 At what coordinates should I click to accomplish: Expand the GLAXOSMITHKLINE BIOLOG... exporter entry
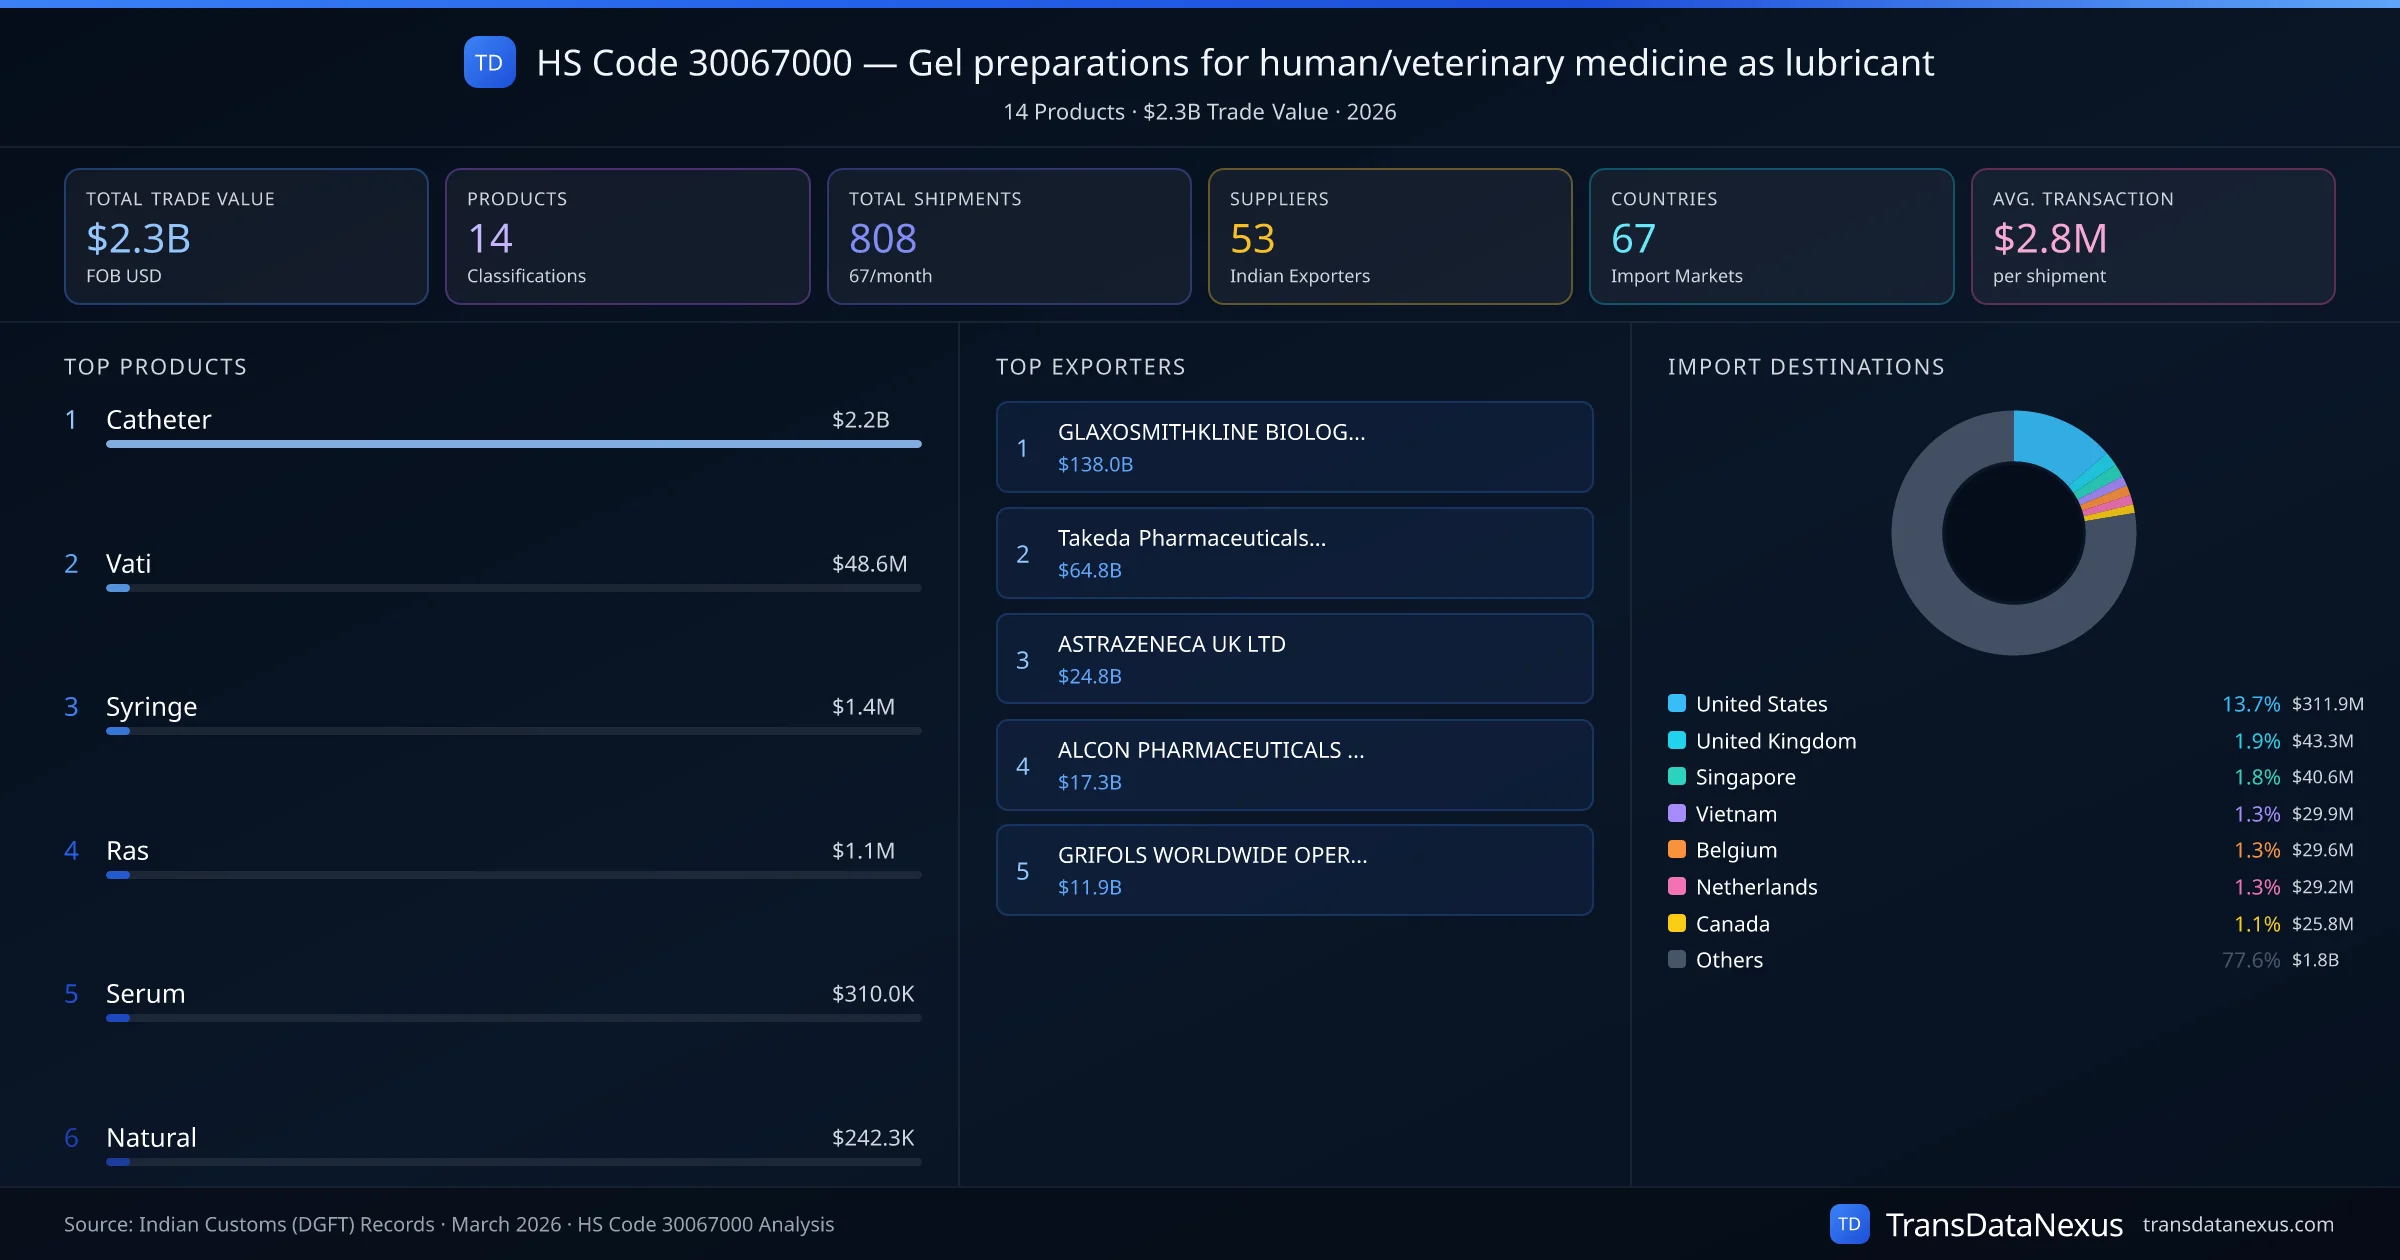[1293, 447]
